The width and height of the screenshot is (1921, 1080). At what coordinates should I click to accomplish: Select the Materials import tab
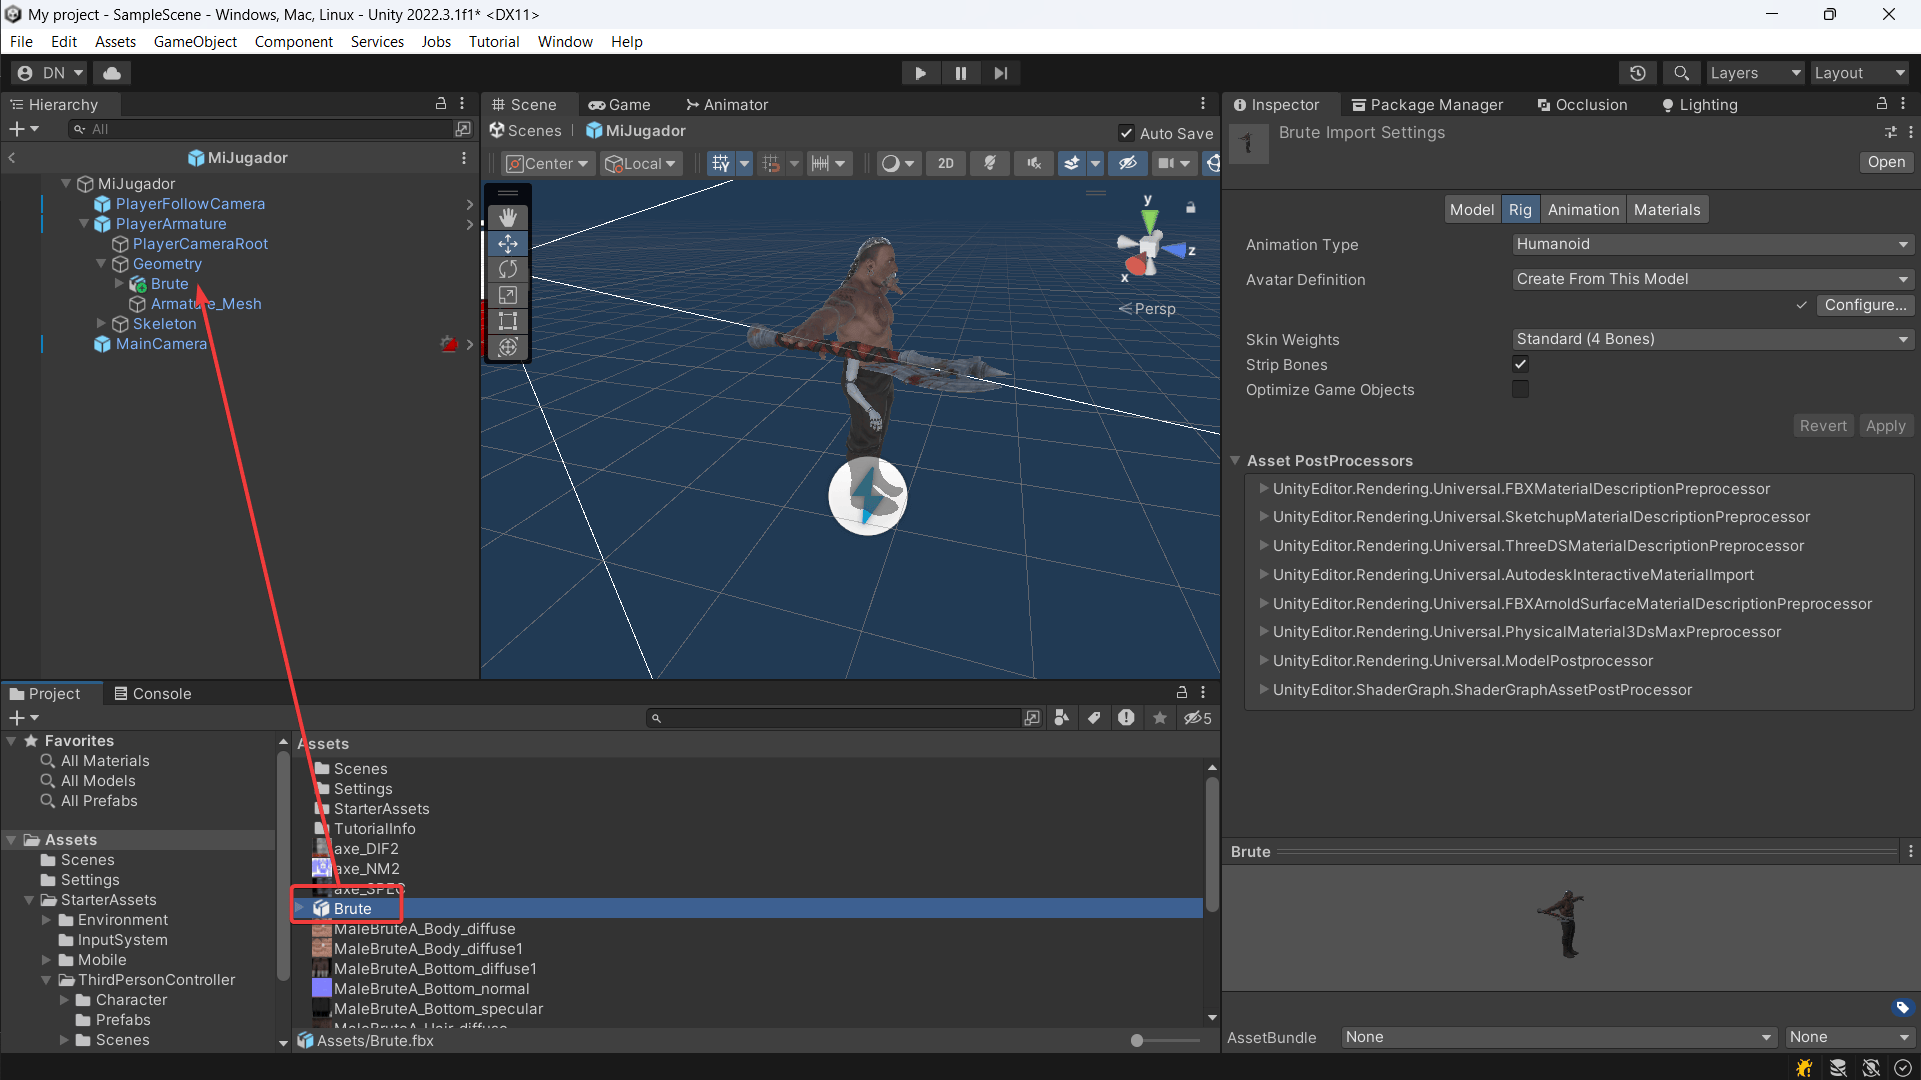(1667, 209)
